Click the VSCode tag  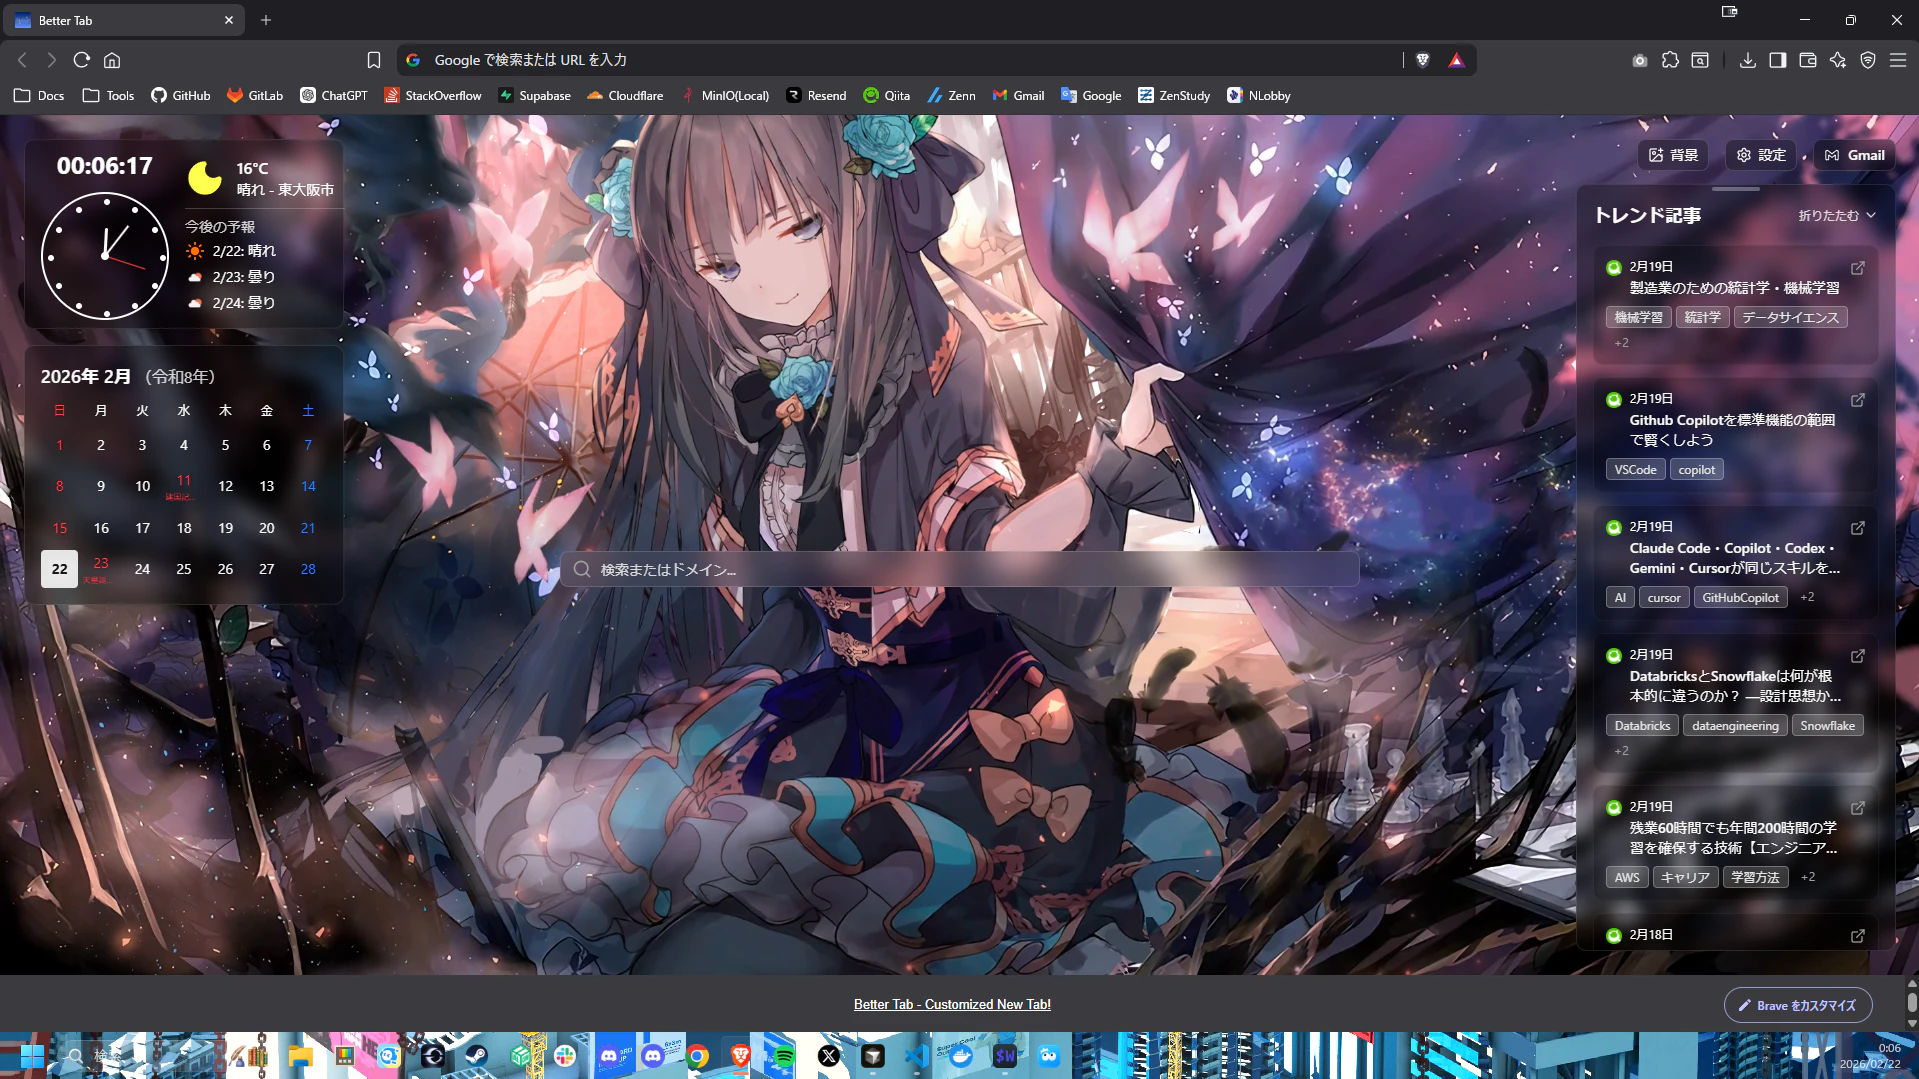pyautogui.click(x=1635, y=469)
